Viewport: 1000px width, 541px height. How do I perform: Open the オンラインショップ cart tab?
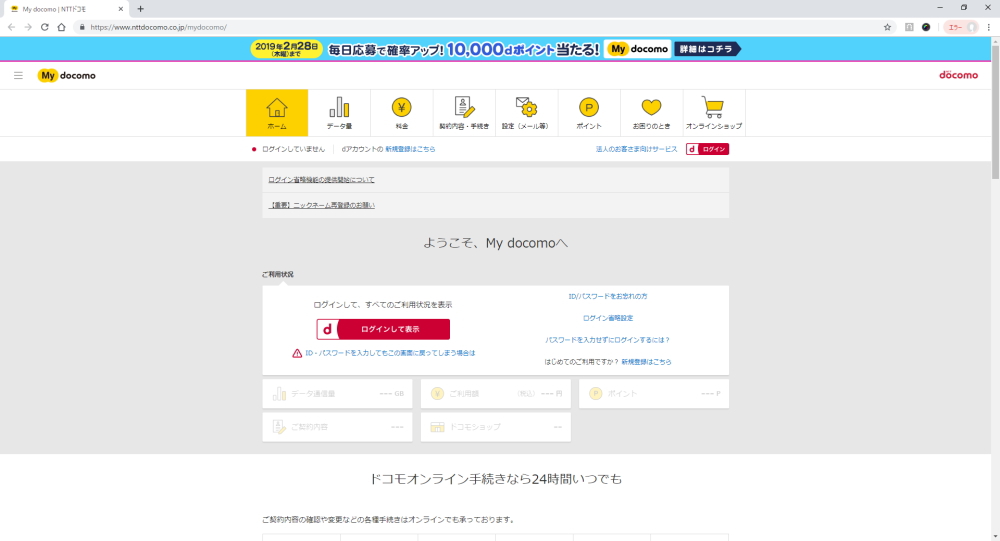point(714,113)
